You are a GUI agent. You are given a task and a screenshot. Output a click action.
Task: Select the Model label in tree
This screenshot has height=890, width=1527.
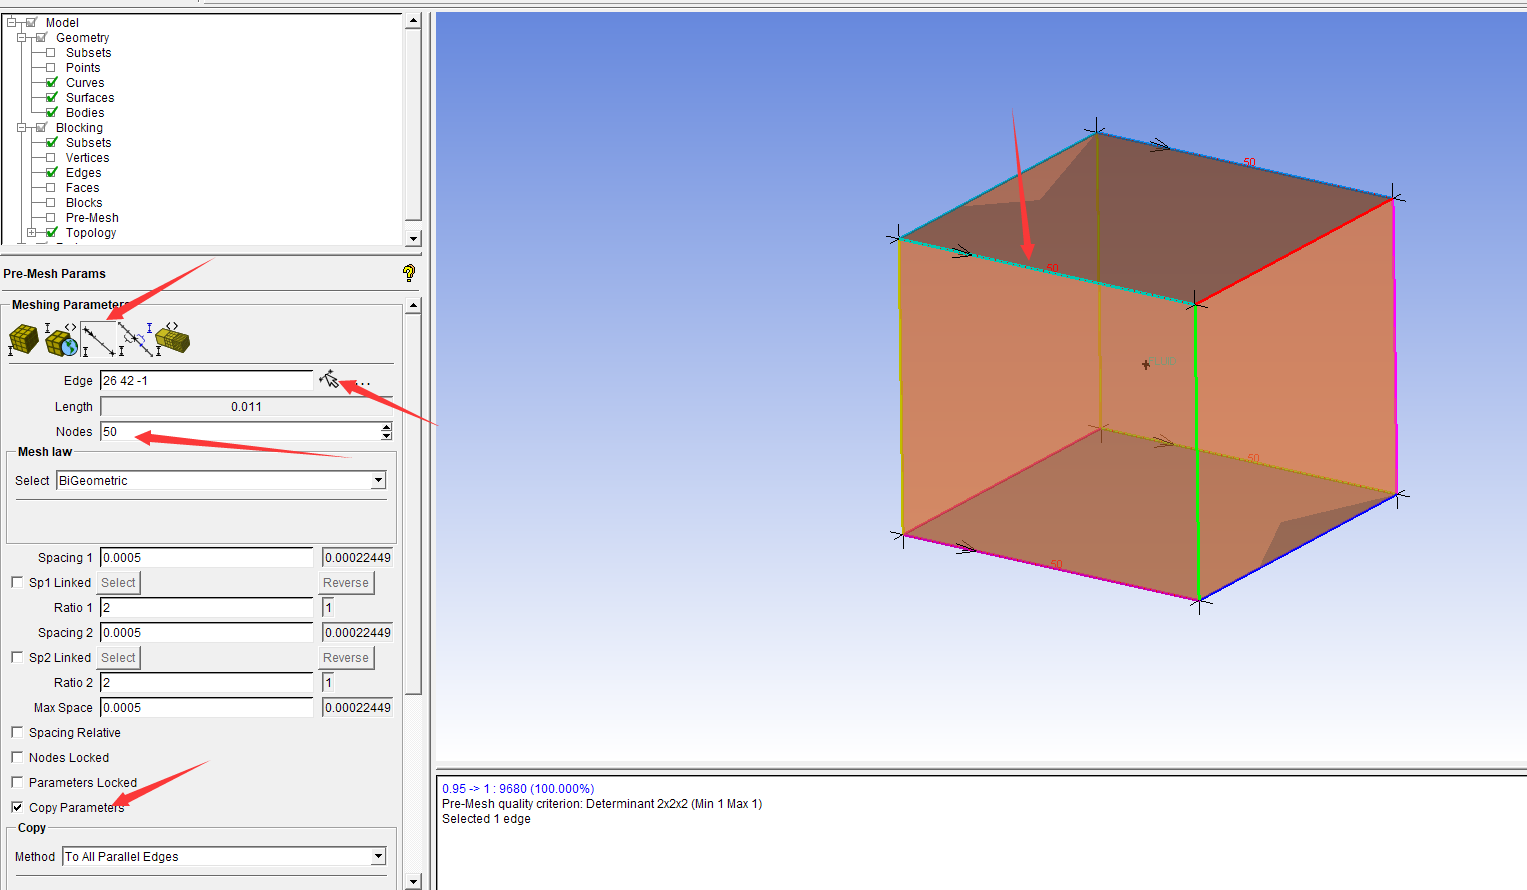coord(62,22)
